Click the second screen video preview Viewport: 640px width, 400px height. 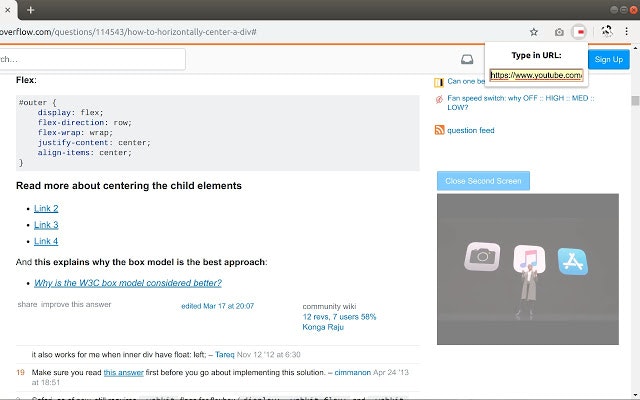click(x=528, y=269)
